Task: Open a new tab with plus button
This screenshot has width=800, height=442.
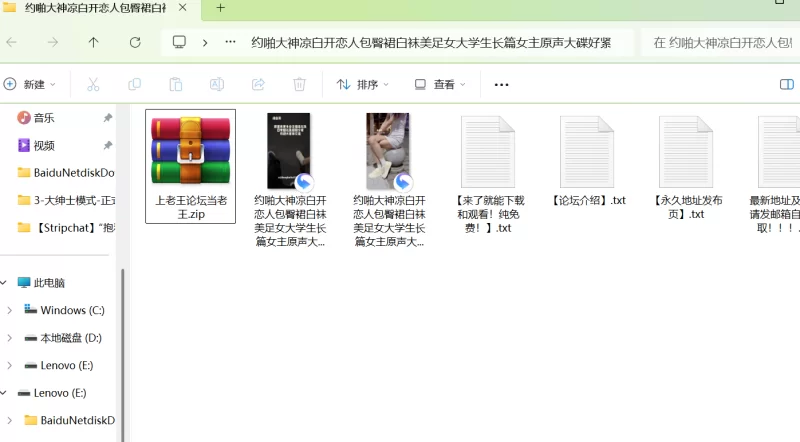Action: tap(220, 8)
